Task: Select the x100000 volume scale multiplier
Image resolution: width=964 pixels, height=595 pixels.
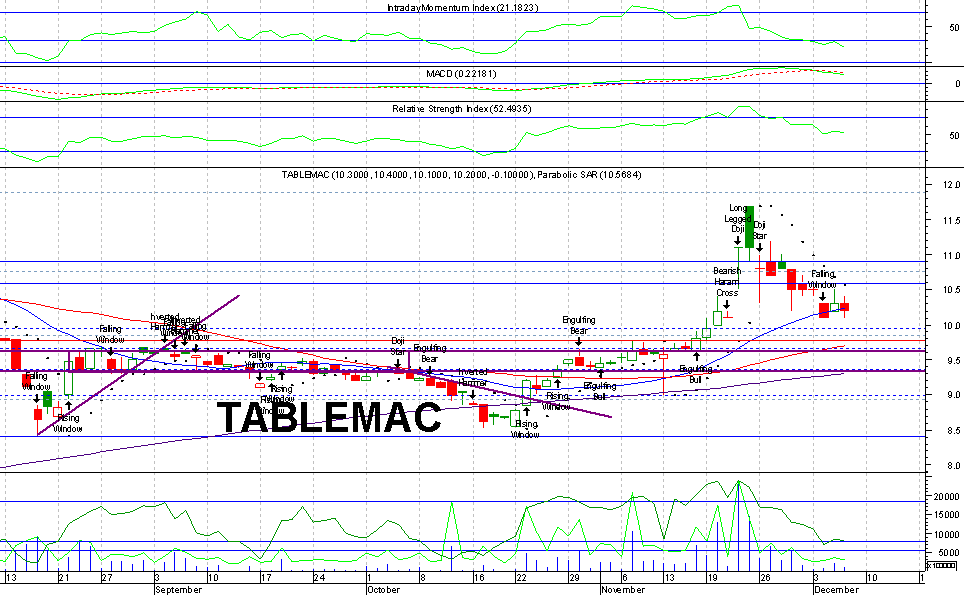Action: coord(942,565)
